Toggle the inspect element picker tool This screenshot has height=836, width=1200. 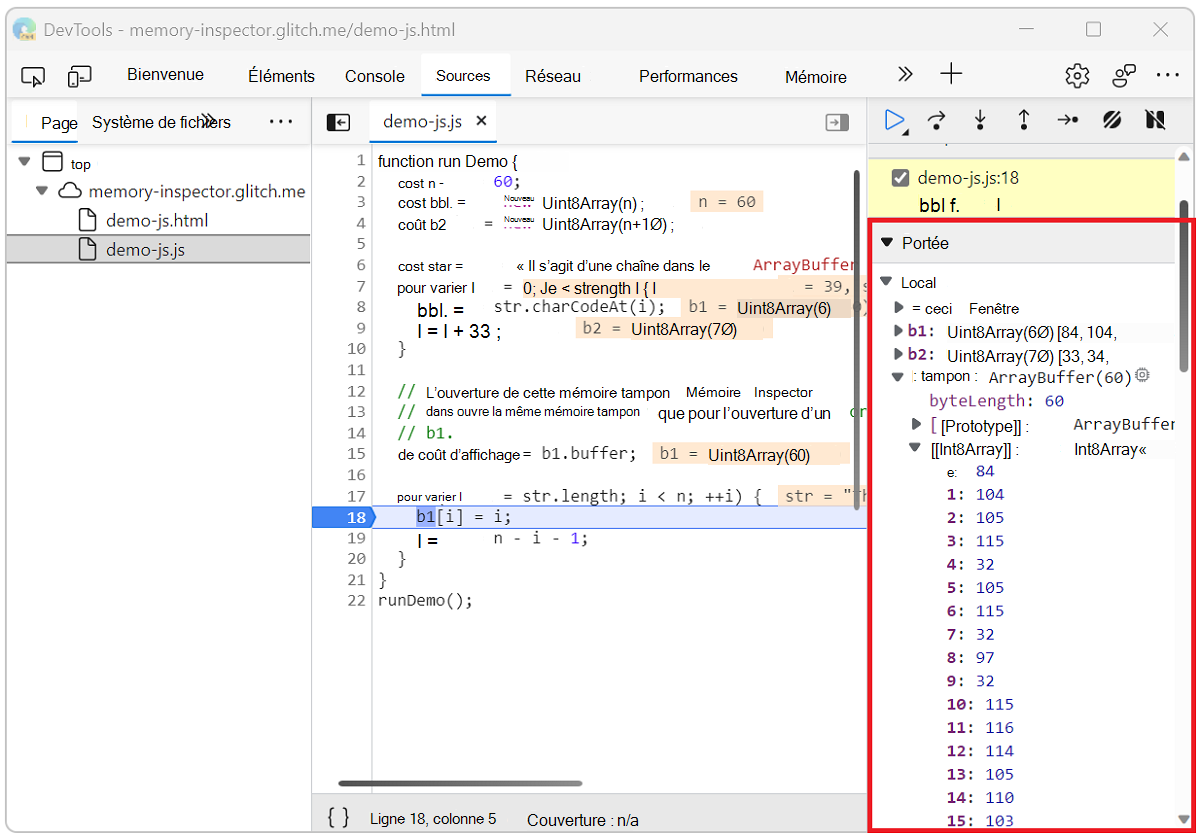point(33,76)
